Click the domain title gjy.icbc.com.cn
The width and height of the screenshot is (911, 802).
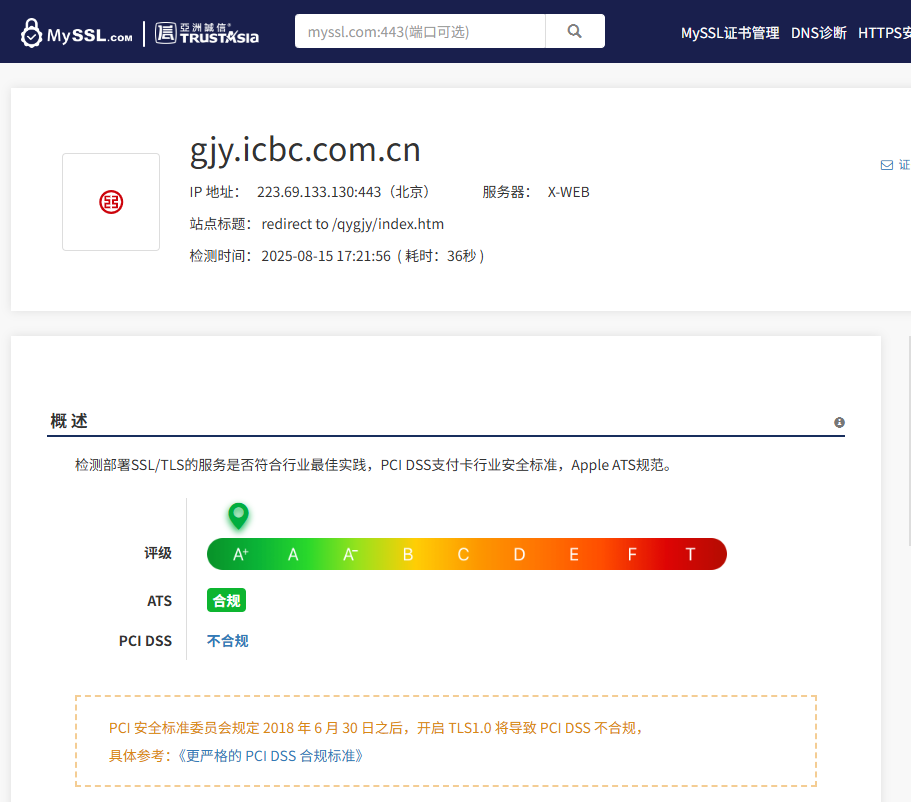305,151
